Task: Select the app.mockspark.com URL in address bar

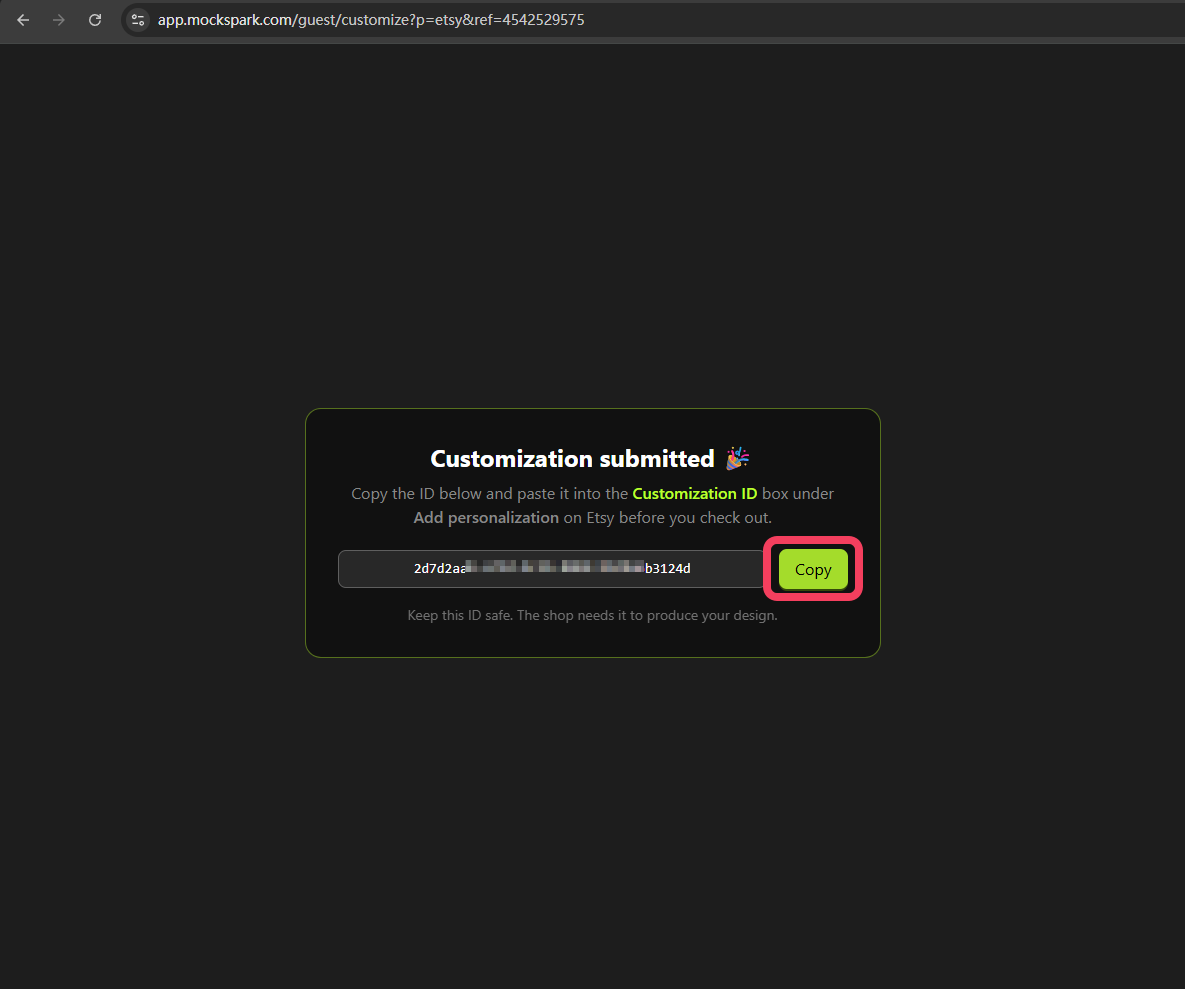Action: tap(370, 20)
